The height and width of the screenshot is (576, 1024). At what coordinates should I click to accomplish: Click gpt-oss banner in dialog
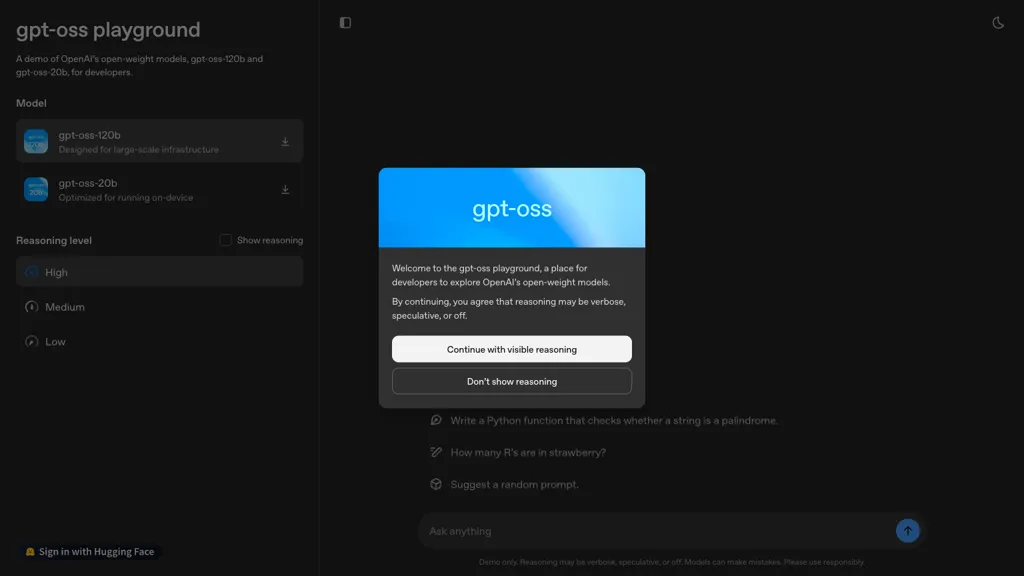pos(511,208)
